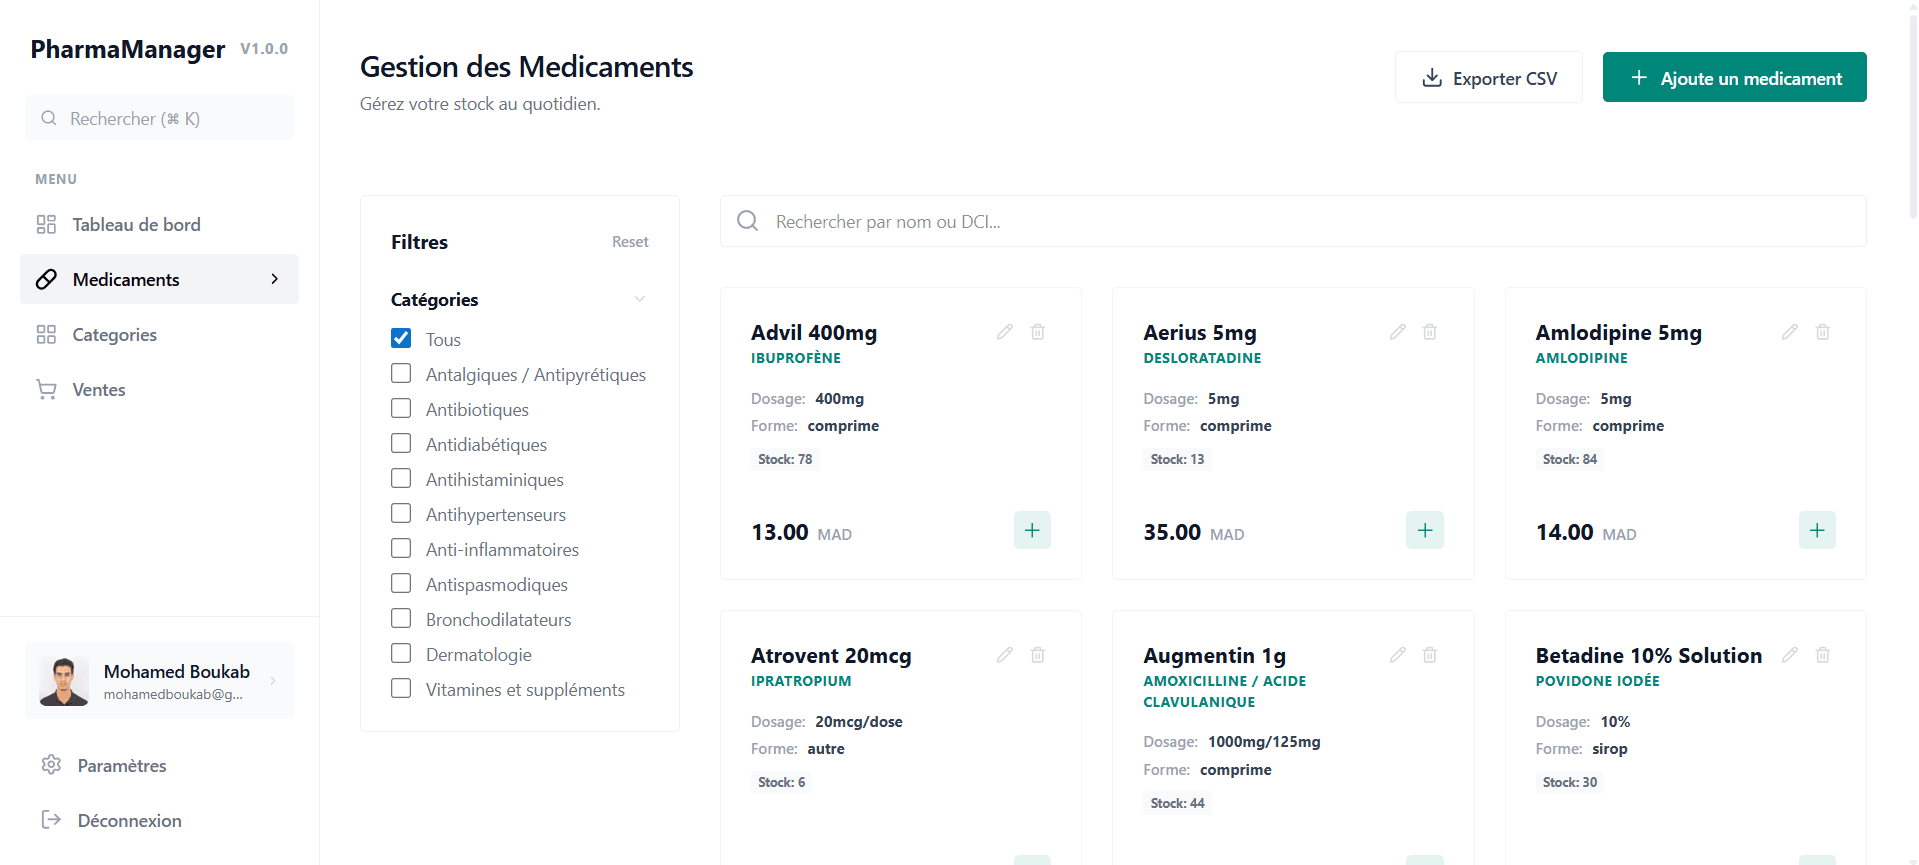This screenshot has width=1919, height=865.
Task: Click the search magnifier in medication search bar
Action: click(x=747, y=221)
